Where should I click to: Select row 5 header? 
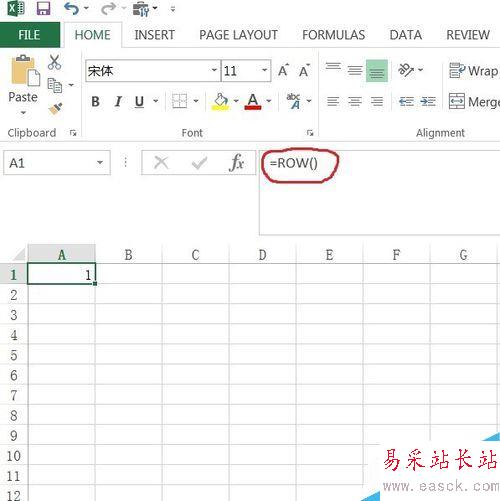tap(14, 355)
